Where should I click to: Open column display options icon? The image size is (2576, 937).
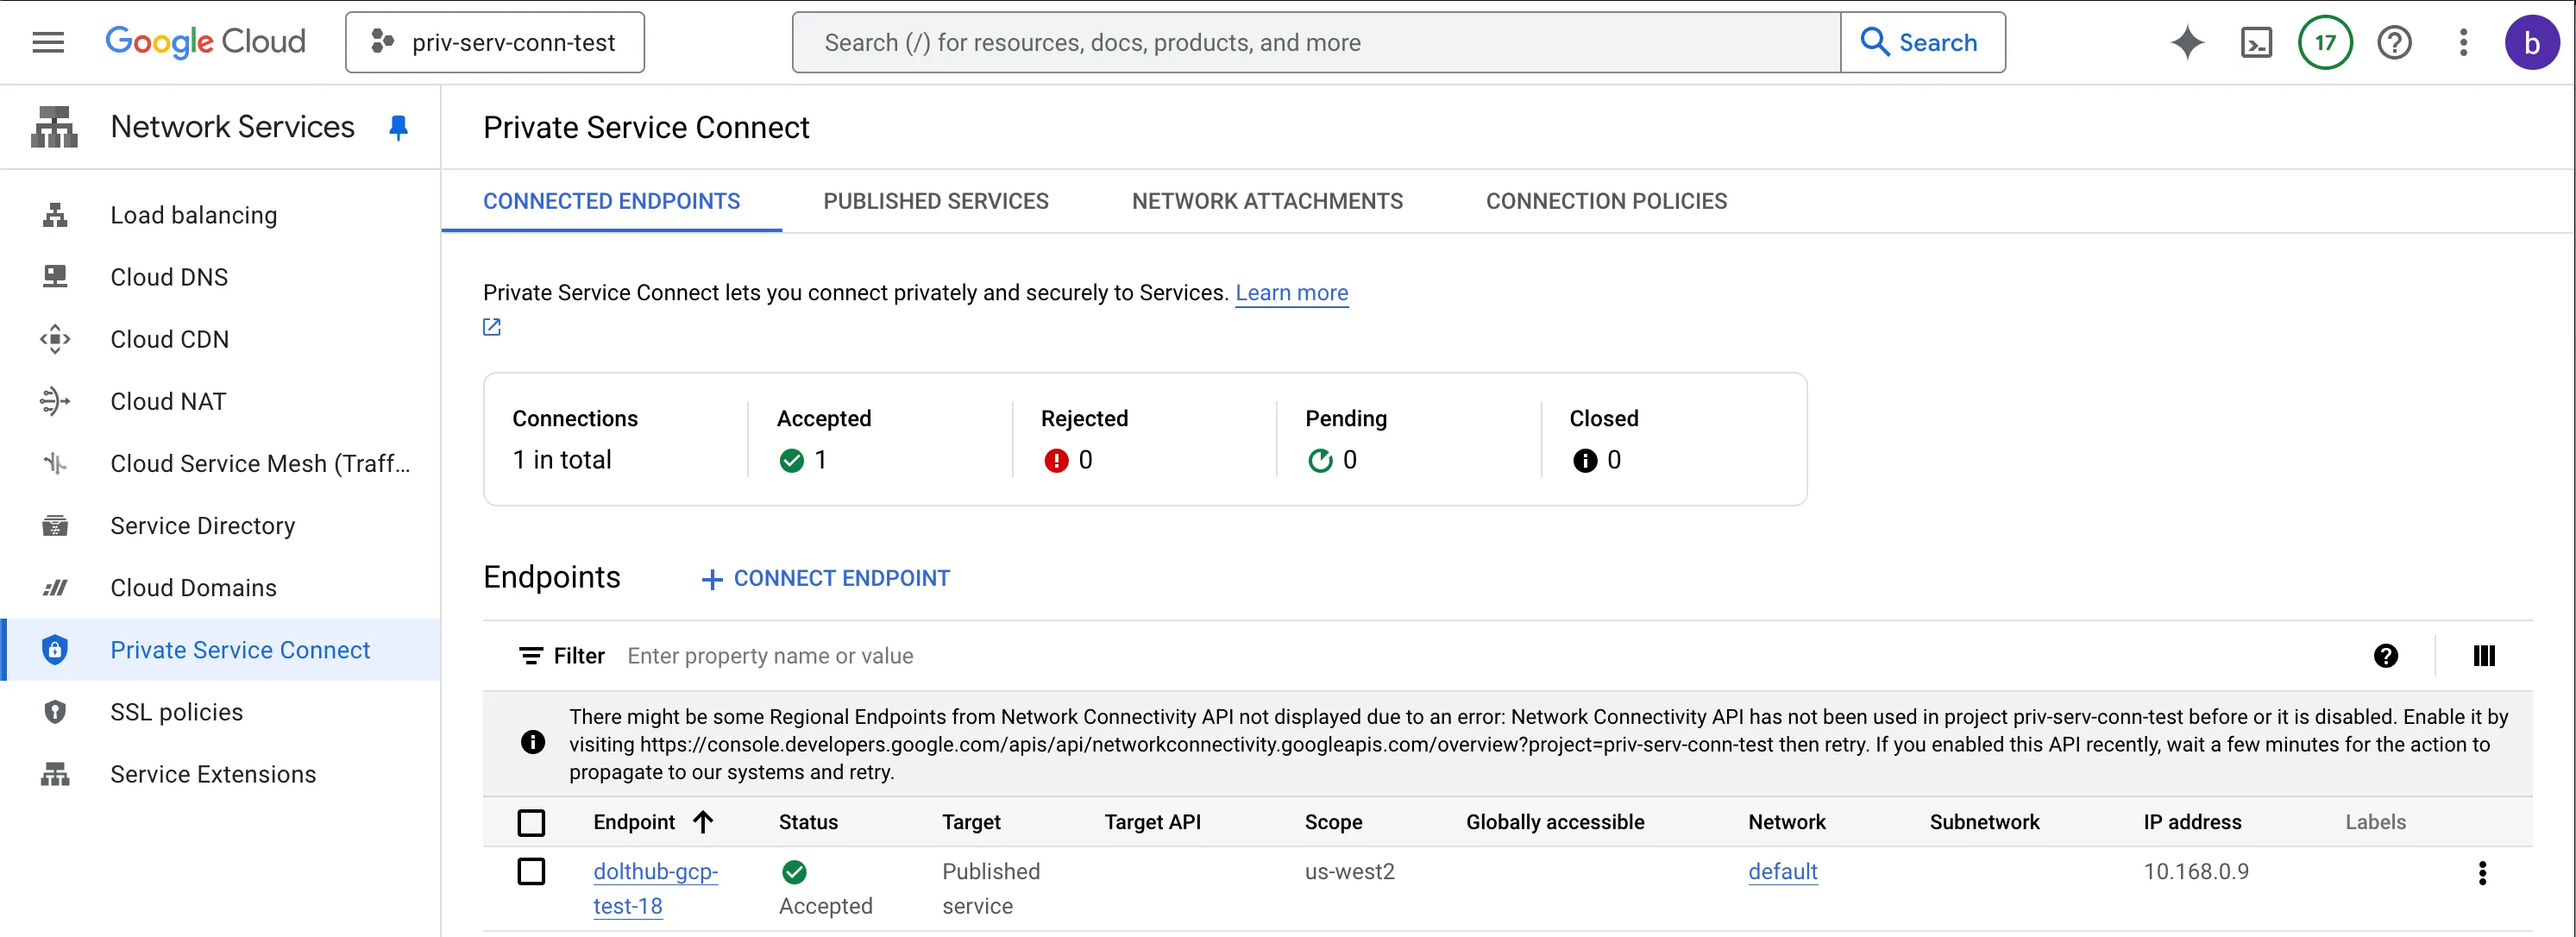2484,656
